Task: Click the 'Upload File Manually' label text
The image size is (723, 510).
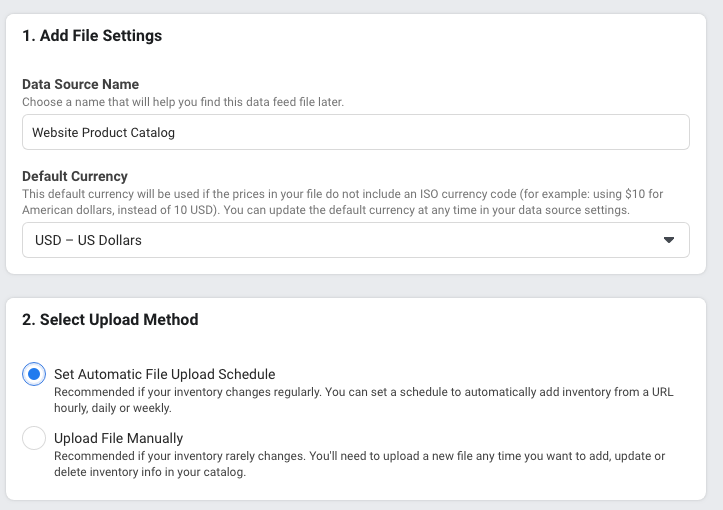Action: (x=118, y=438)
